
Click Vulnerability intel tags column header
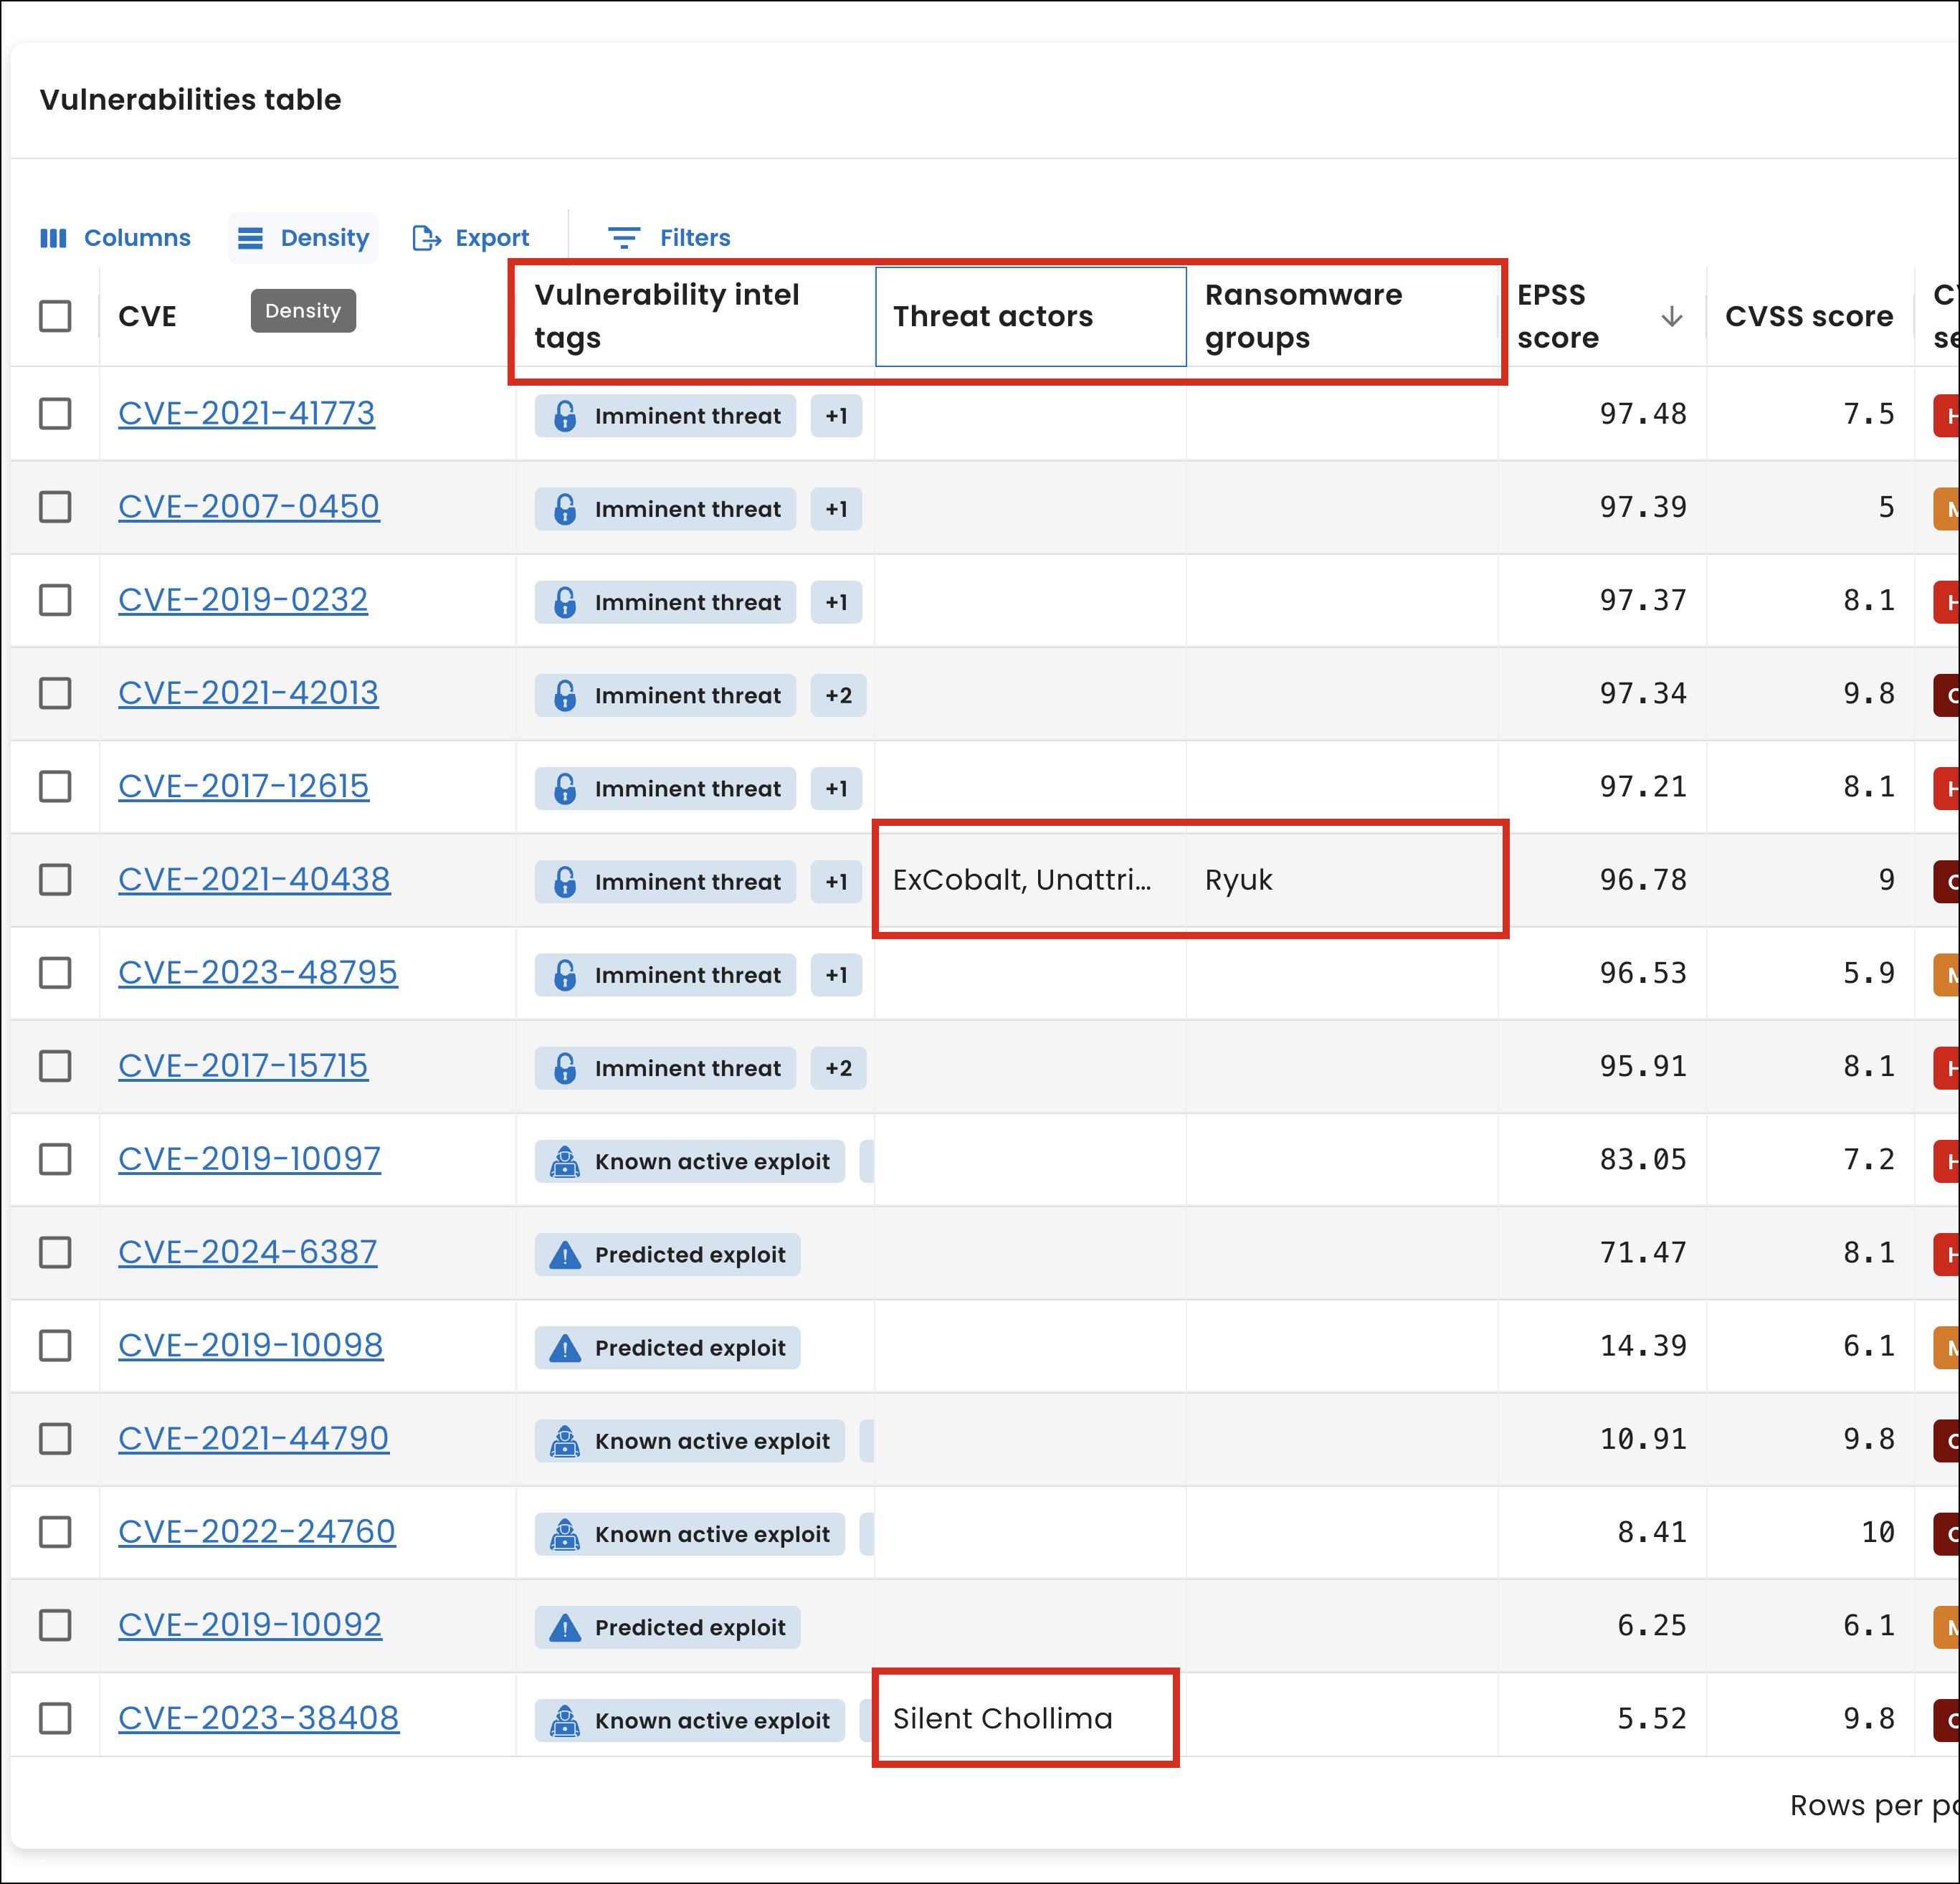pos(695,317)
